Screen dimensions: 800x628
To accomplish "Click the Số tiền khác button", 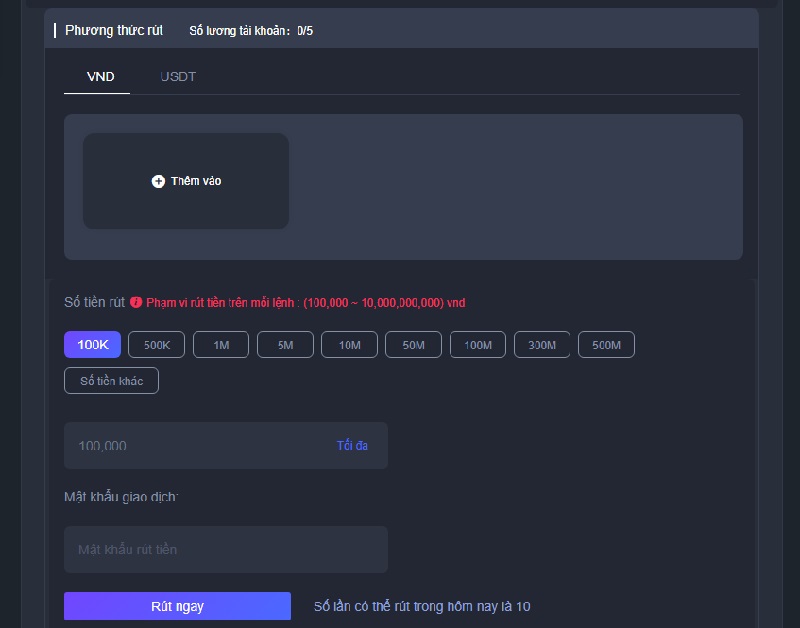I will 111,381.
